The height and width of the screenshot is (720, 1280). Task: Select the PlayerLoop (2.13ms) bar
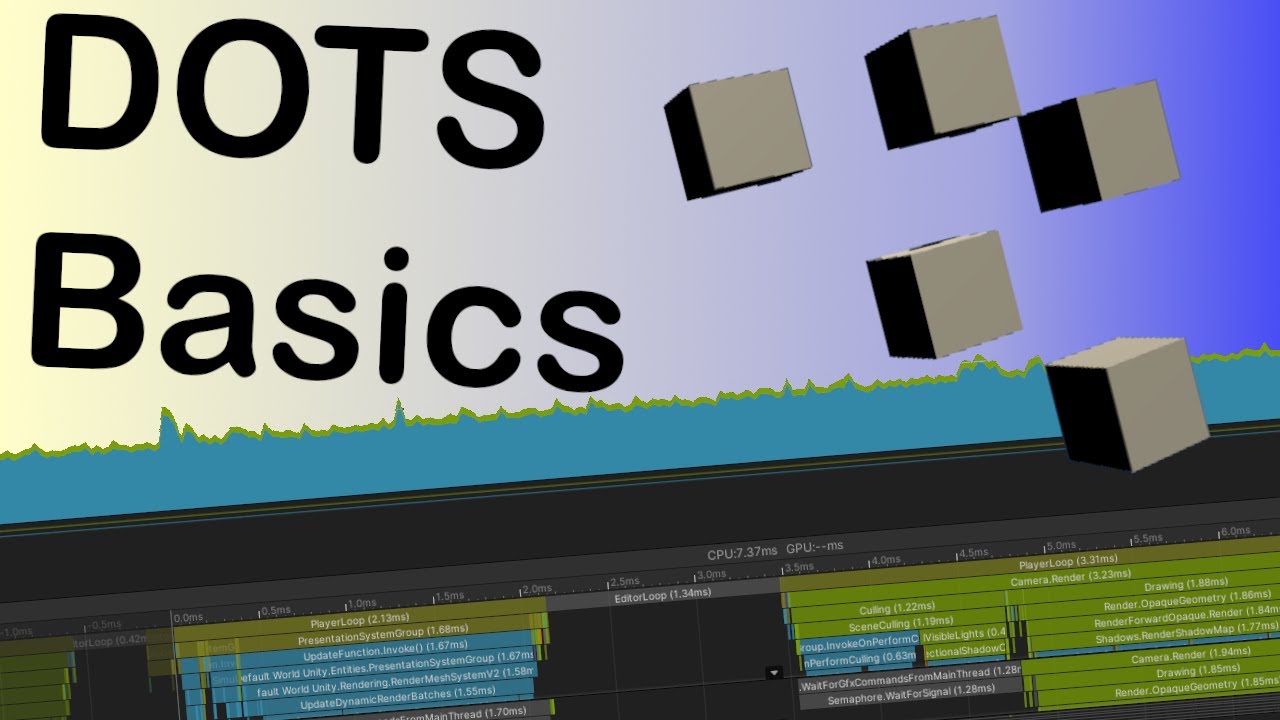click(x=361, y=622)
